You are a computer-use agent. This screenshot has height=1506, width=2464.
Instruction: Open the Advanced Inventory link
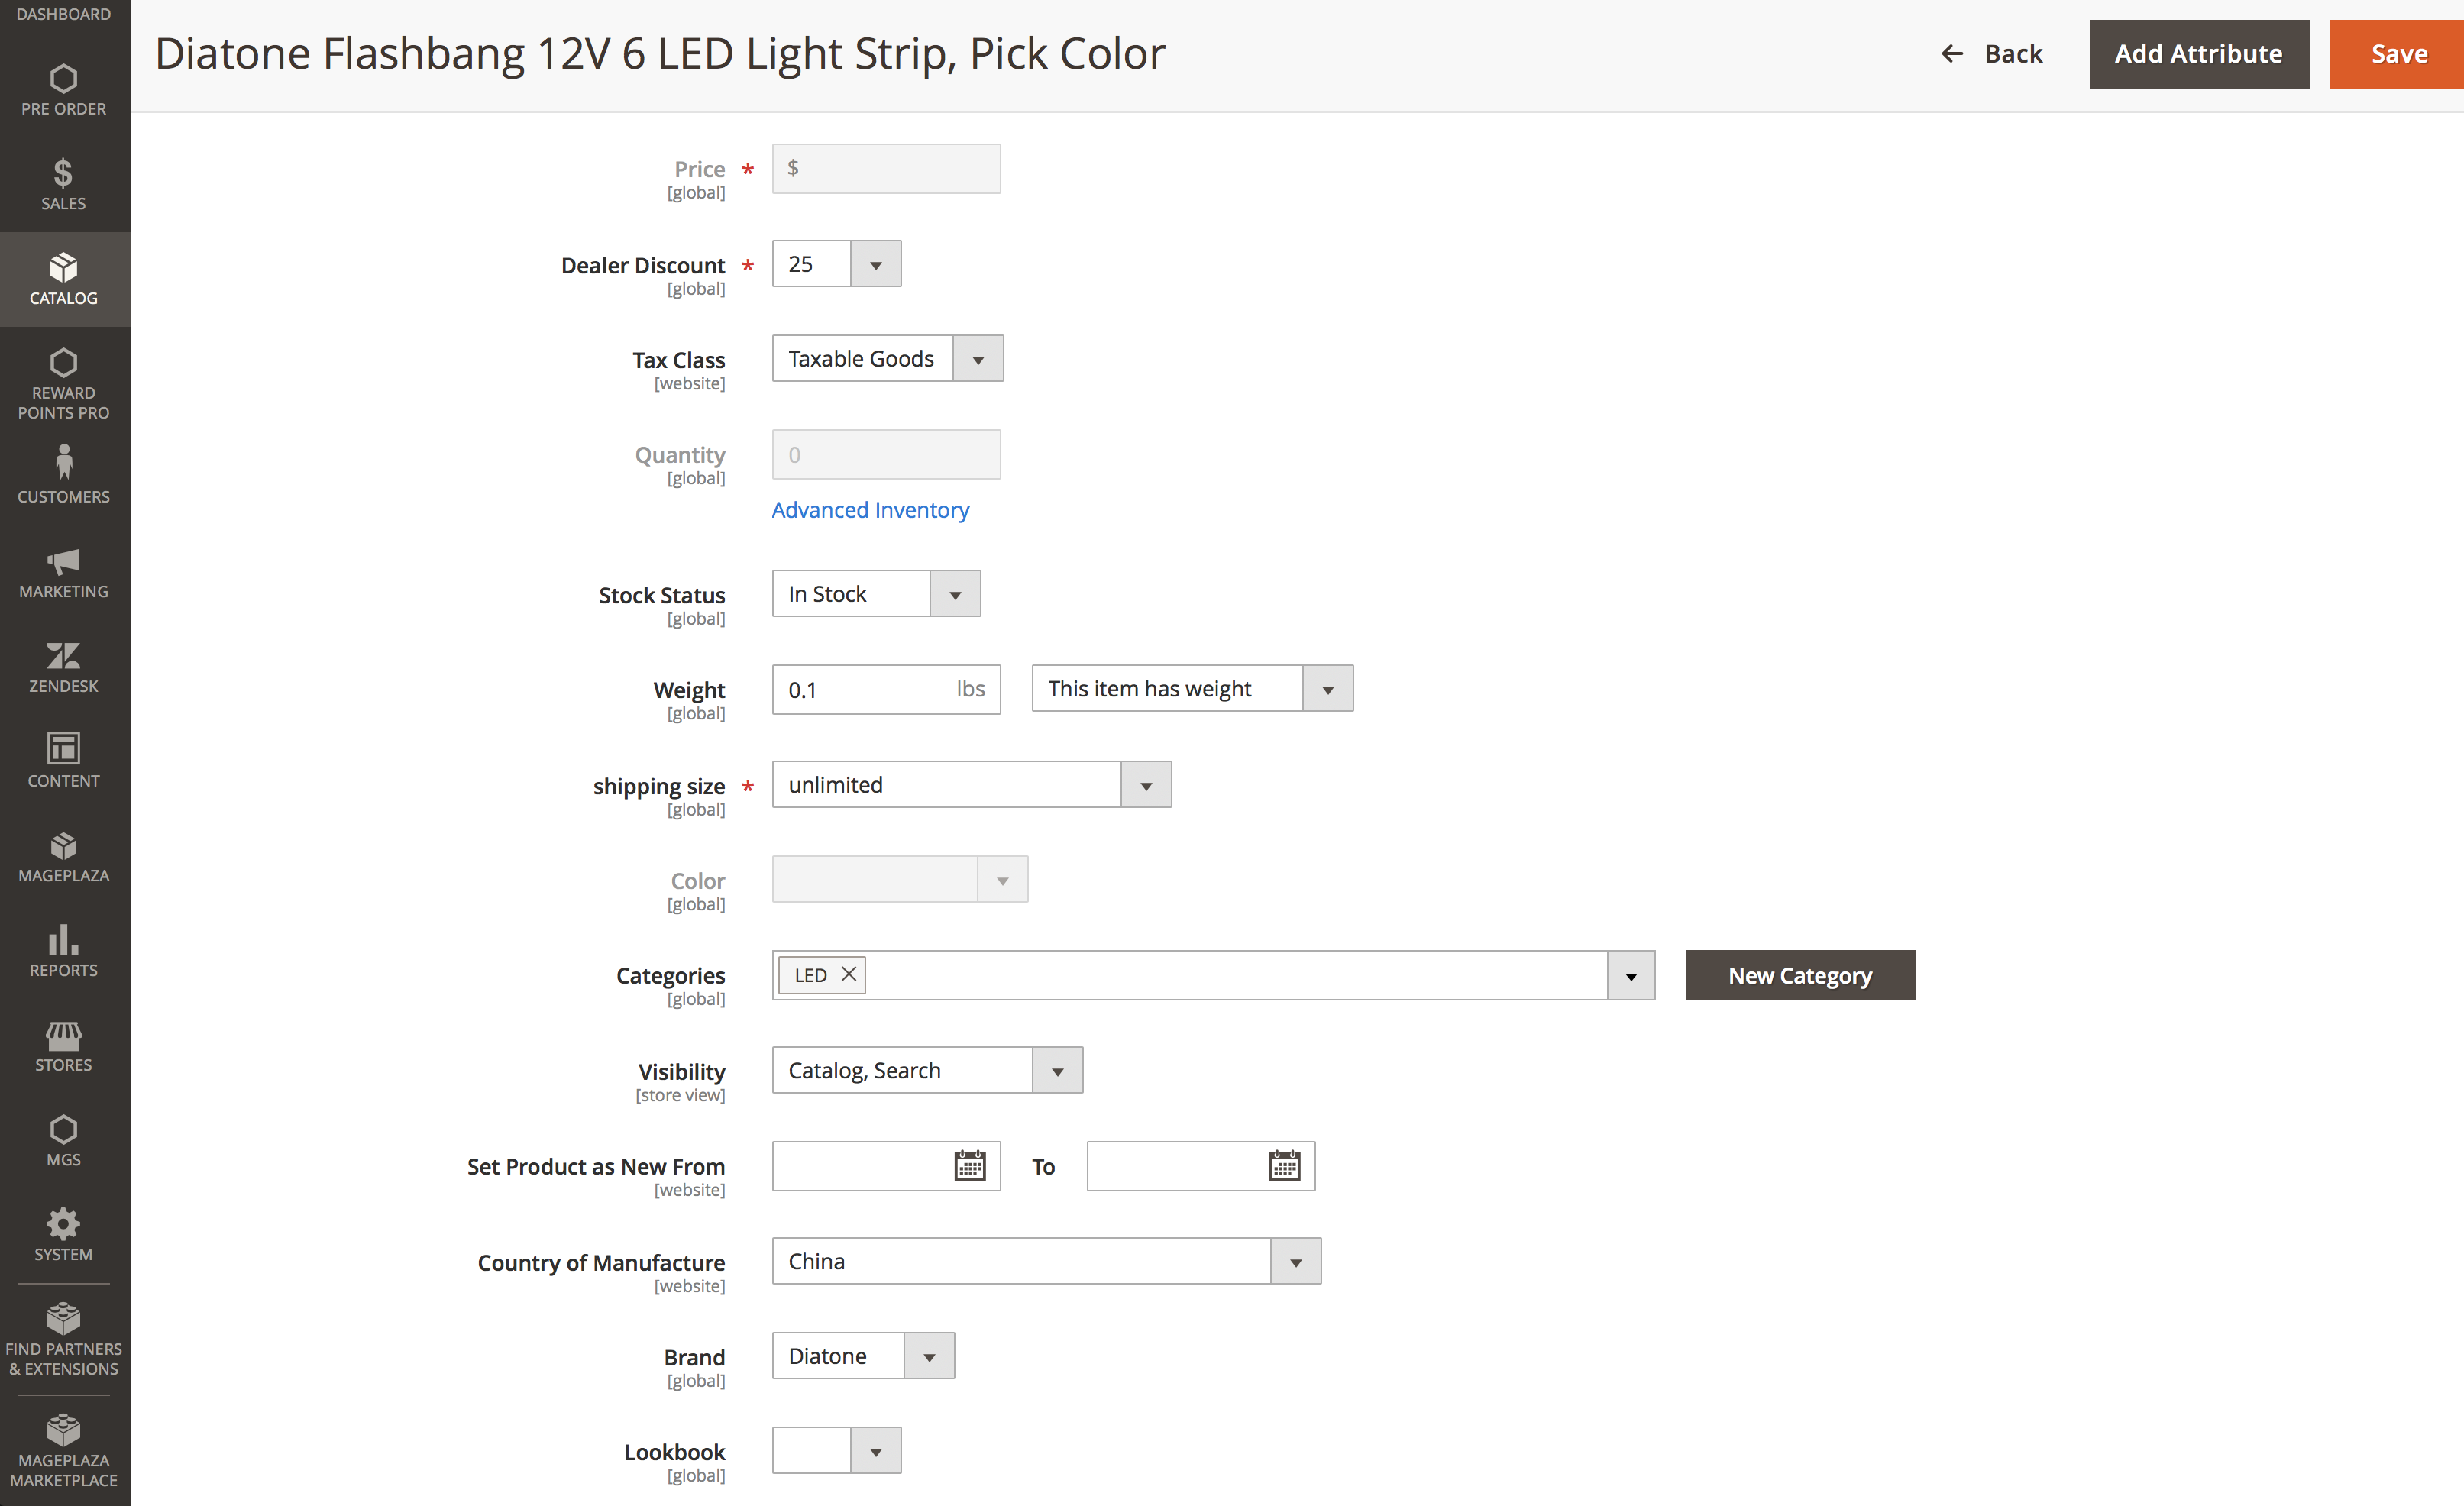click(x=870, y=510)
